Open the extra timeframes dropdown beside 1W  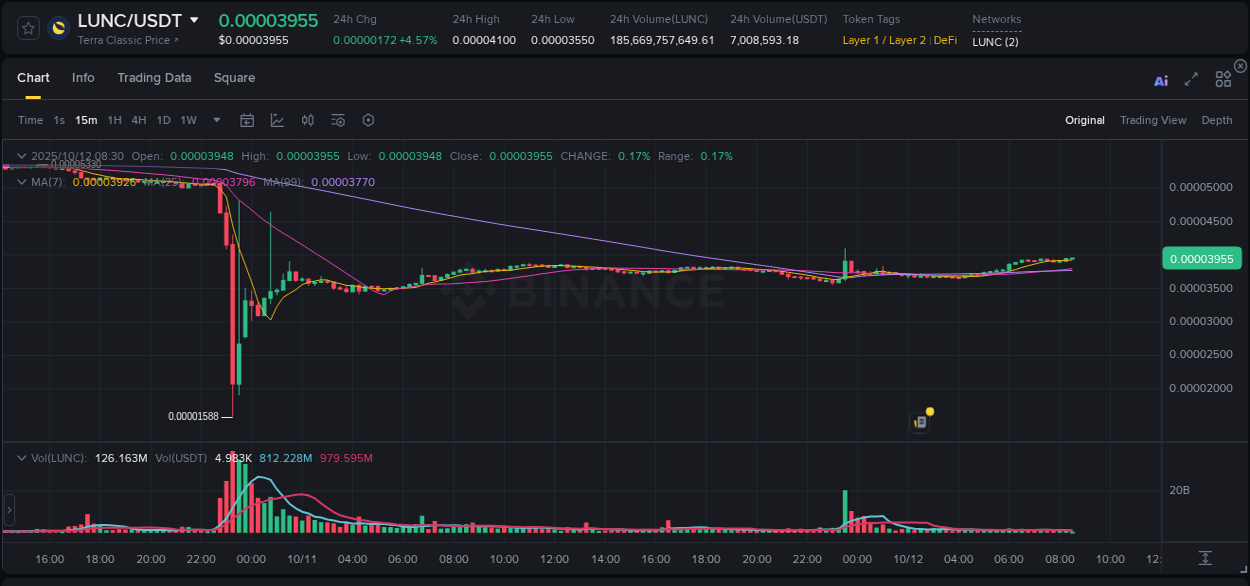215,120
